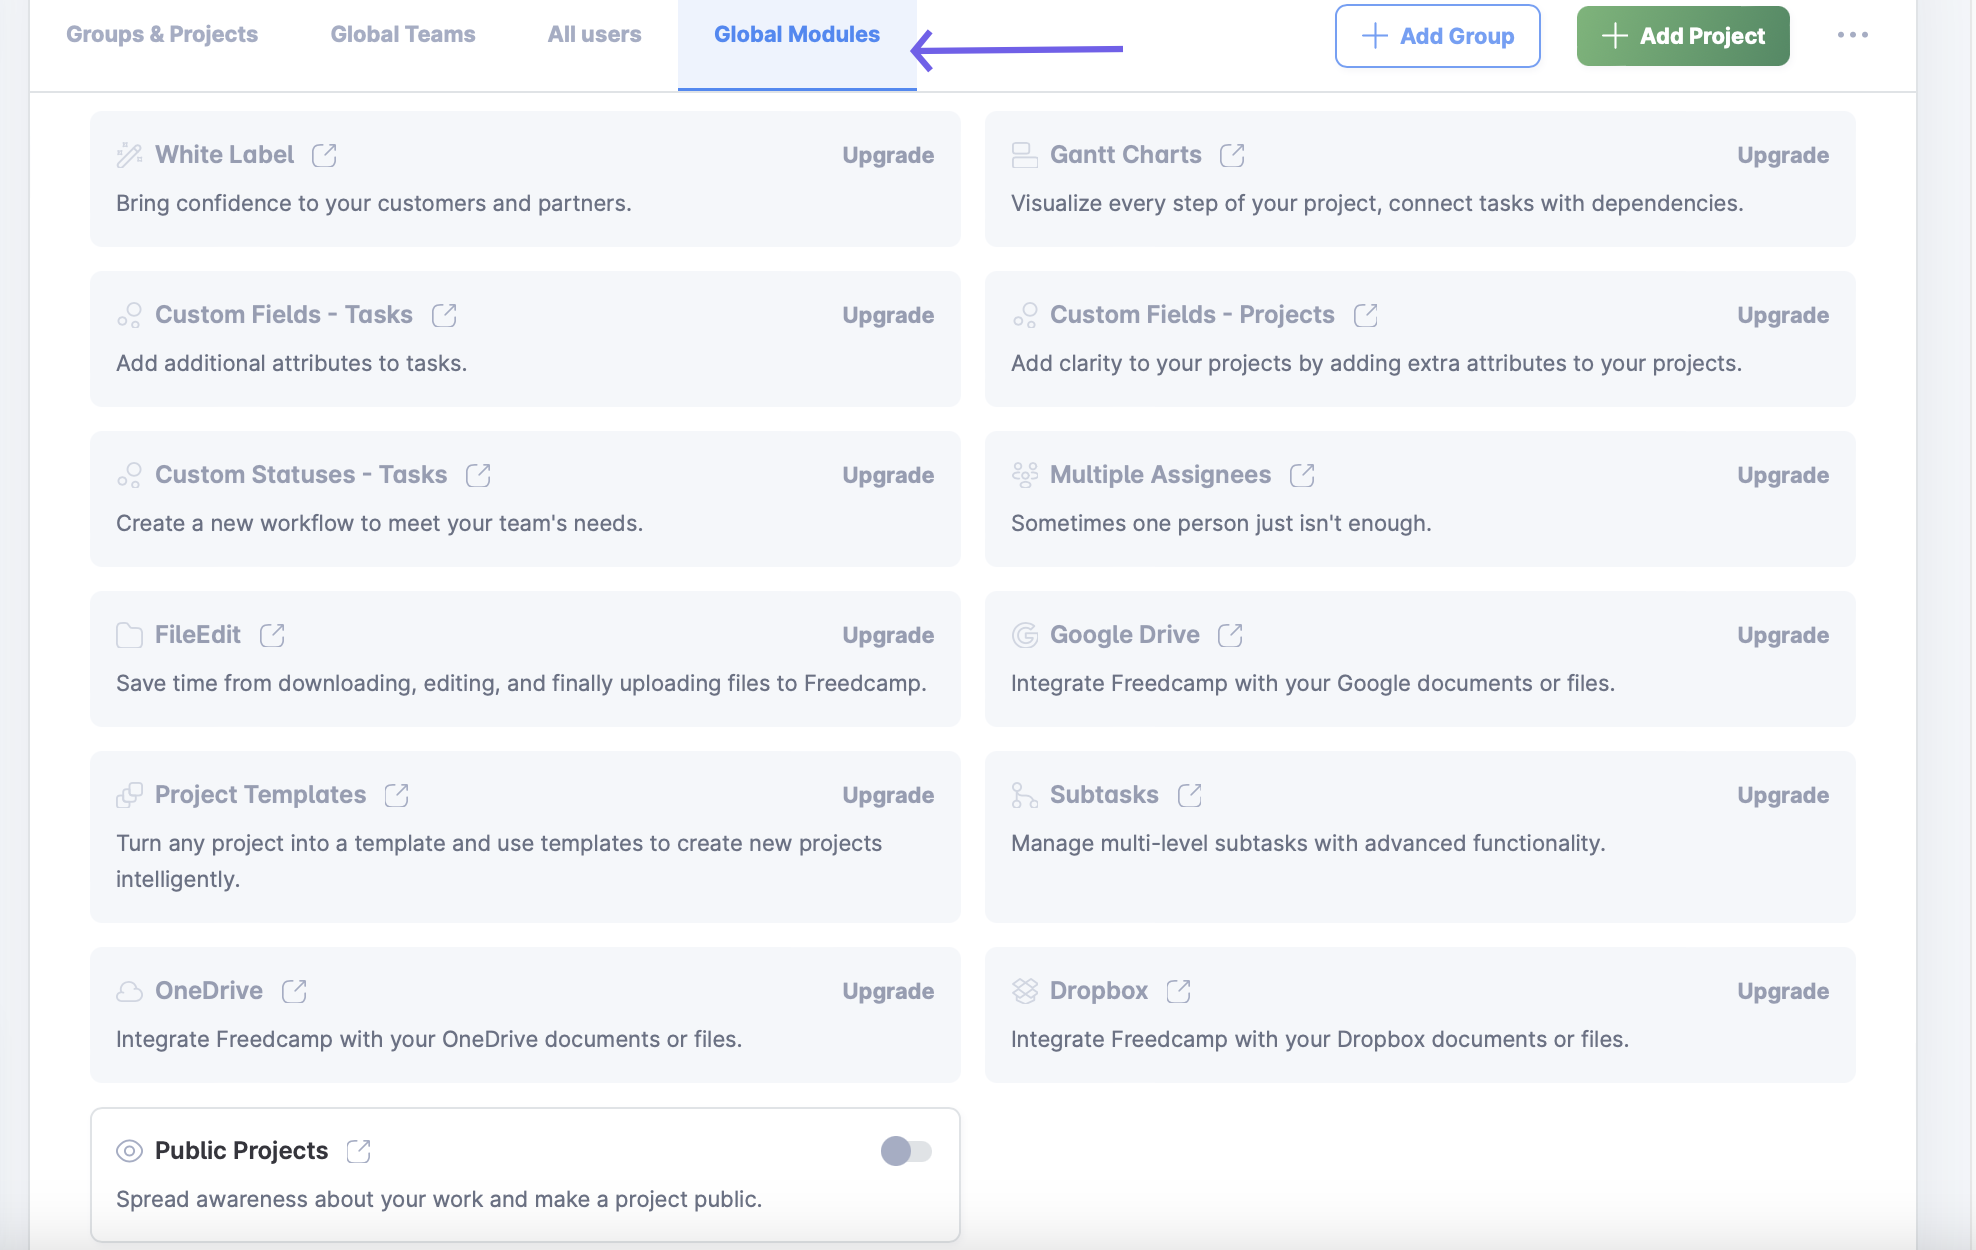Click Upgrade for FileEdit module
Image resolution: width=1976 pixels, height=1250 pixels.
pyautogui.click(x=888, y=635)
